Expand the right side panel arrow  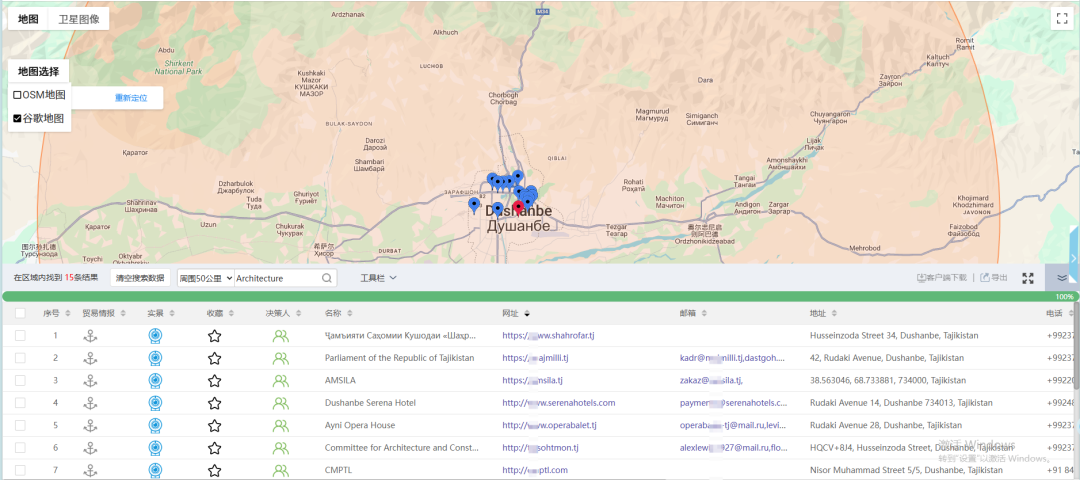click(x=1074, y=257)
